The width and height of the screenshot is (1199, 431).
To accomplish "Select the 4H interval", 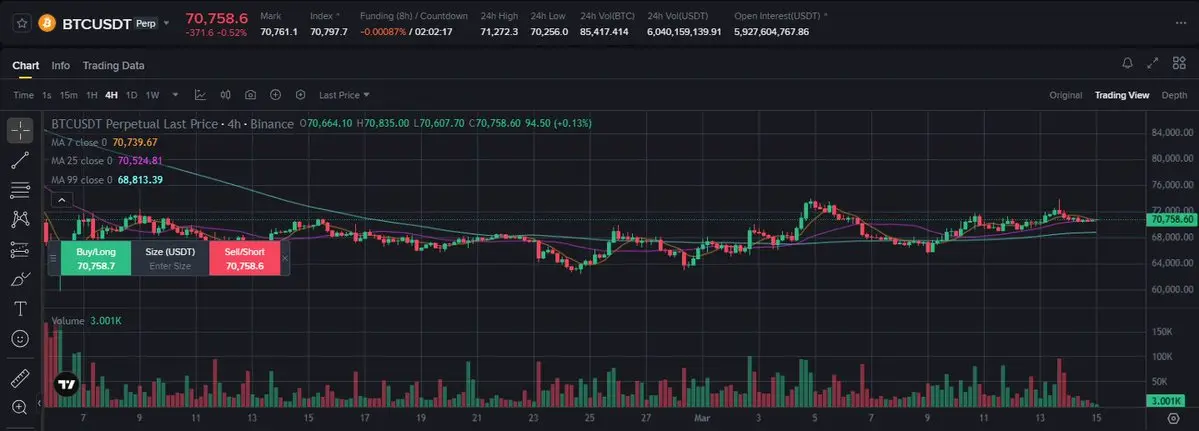I will point(112,95).
